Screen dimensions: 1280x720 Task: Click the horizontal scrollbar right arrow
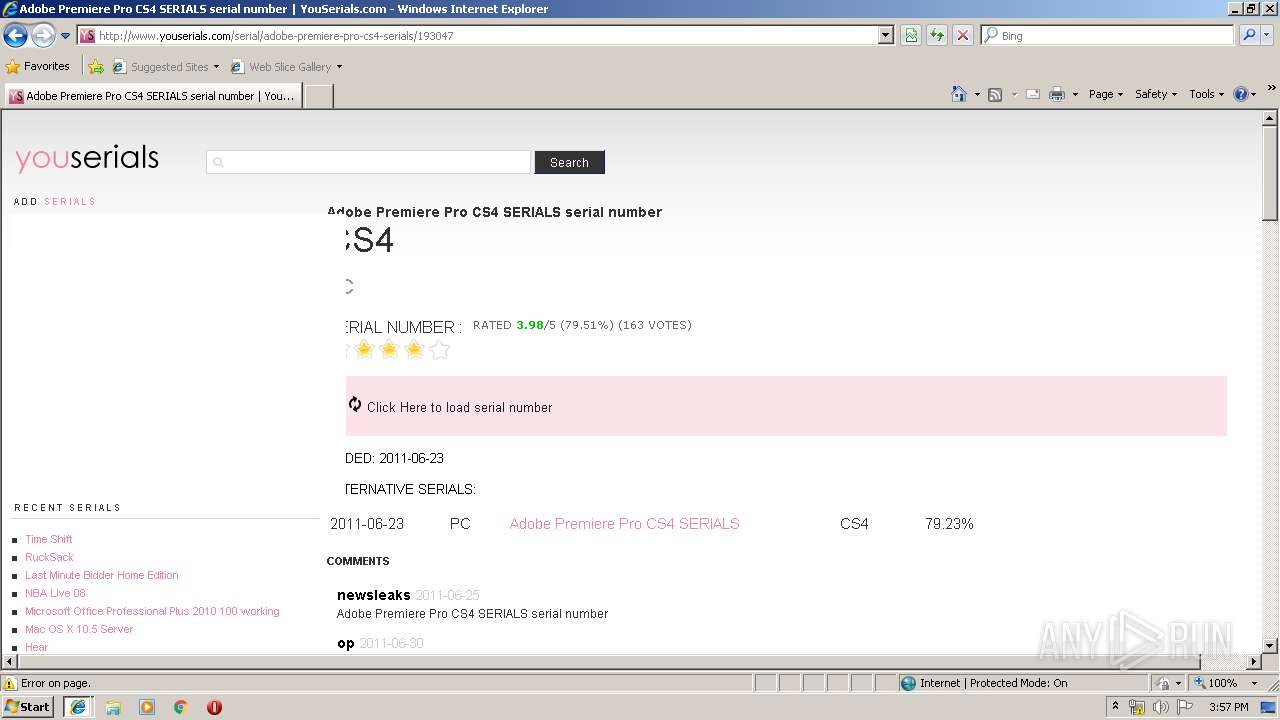pyautogui.click(x=1254, y=662)
